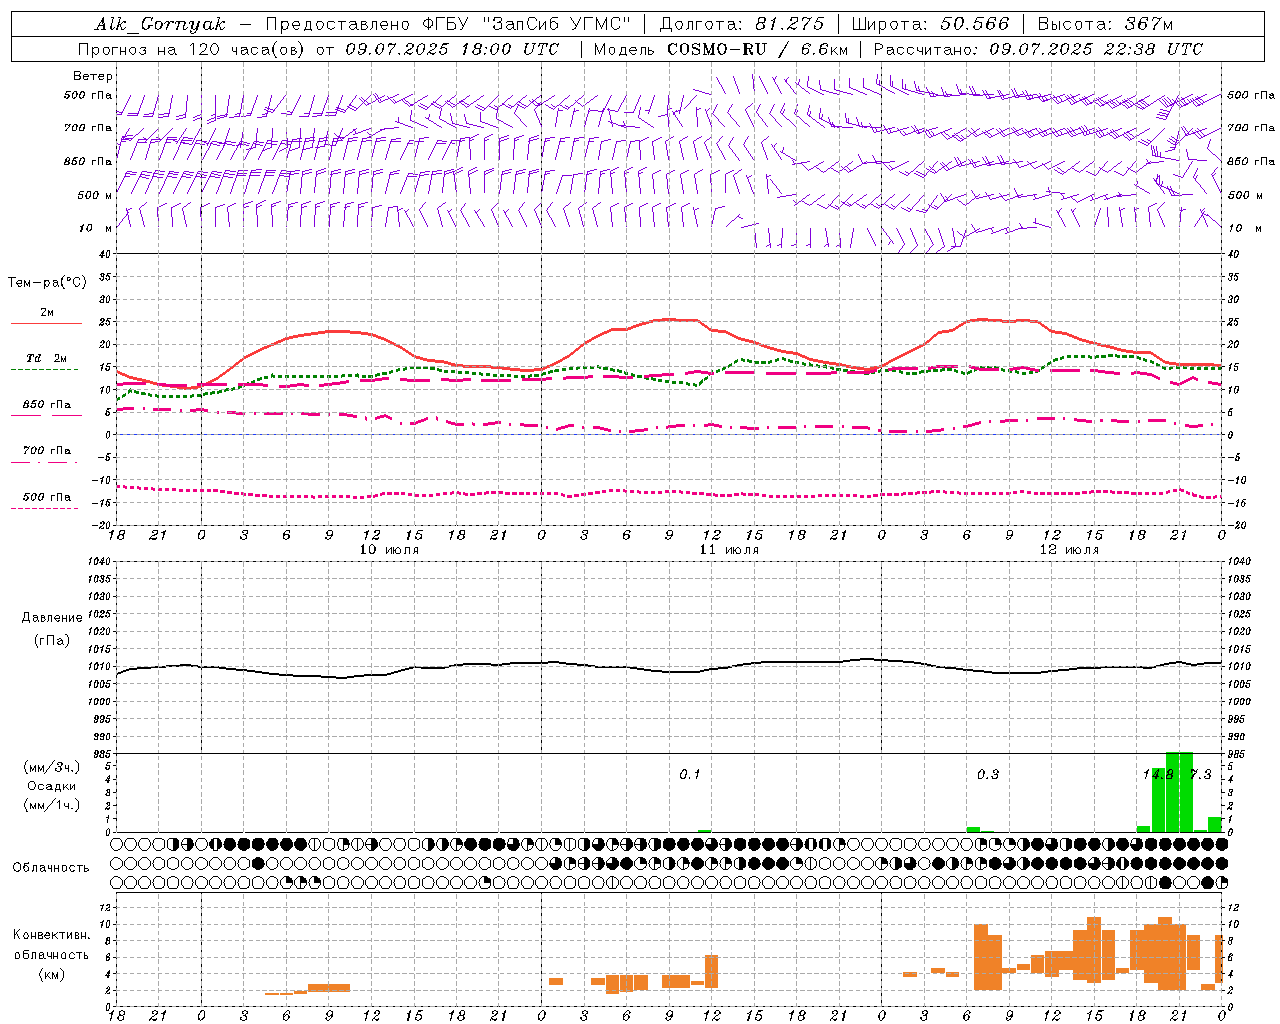This screenshot has width=1280, height=1024.
Task: Select the provider text ЗапСиб УГМС
Action: [x=557, y=24]
